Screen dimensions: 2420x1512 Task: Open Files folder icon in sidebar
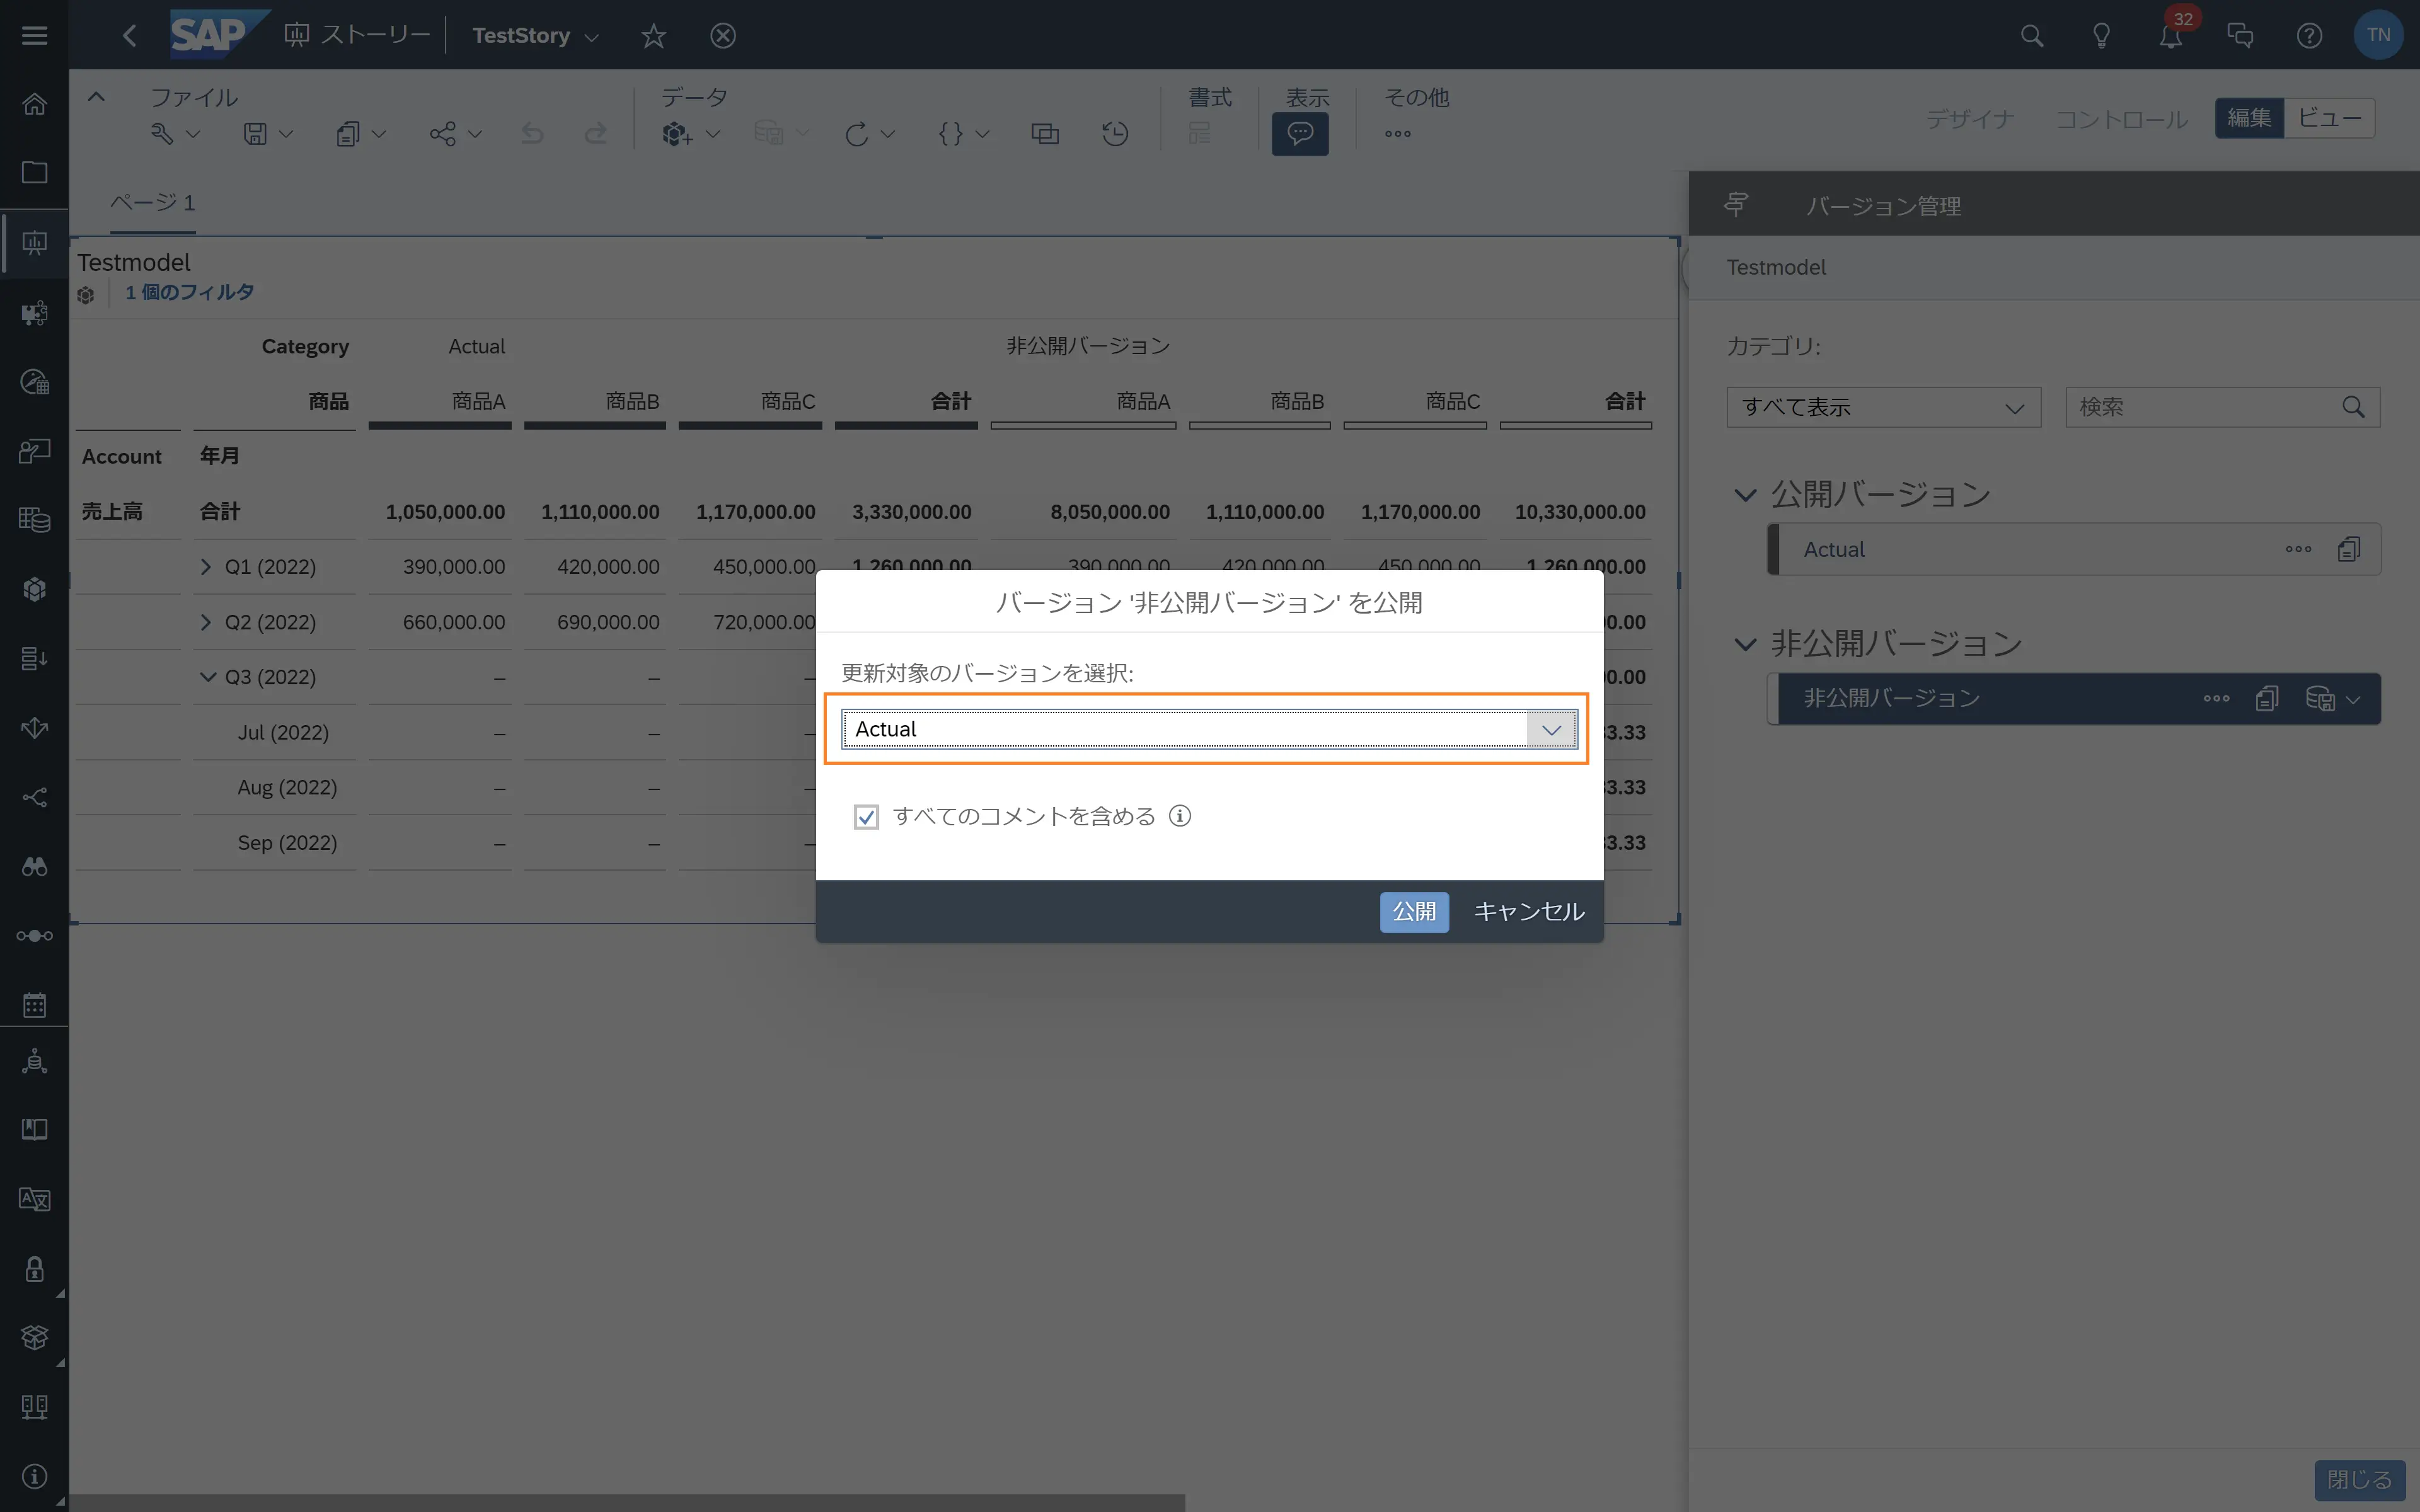tap(35, 173)
